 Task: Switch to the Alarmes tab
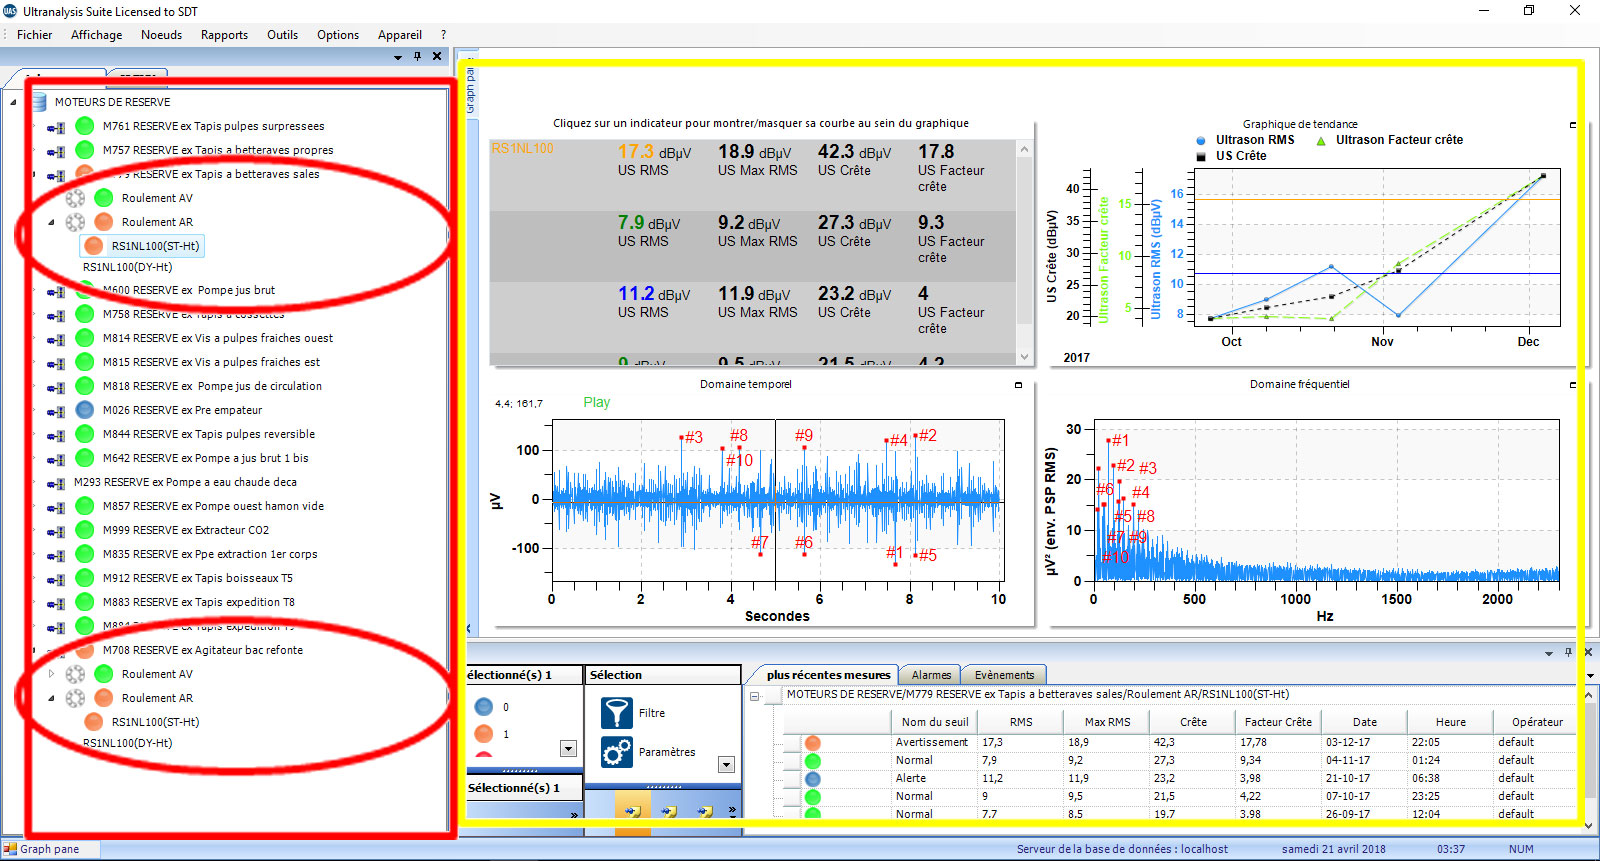(x=931, y=675)
